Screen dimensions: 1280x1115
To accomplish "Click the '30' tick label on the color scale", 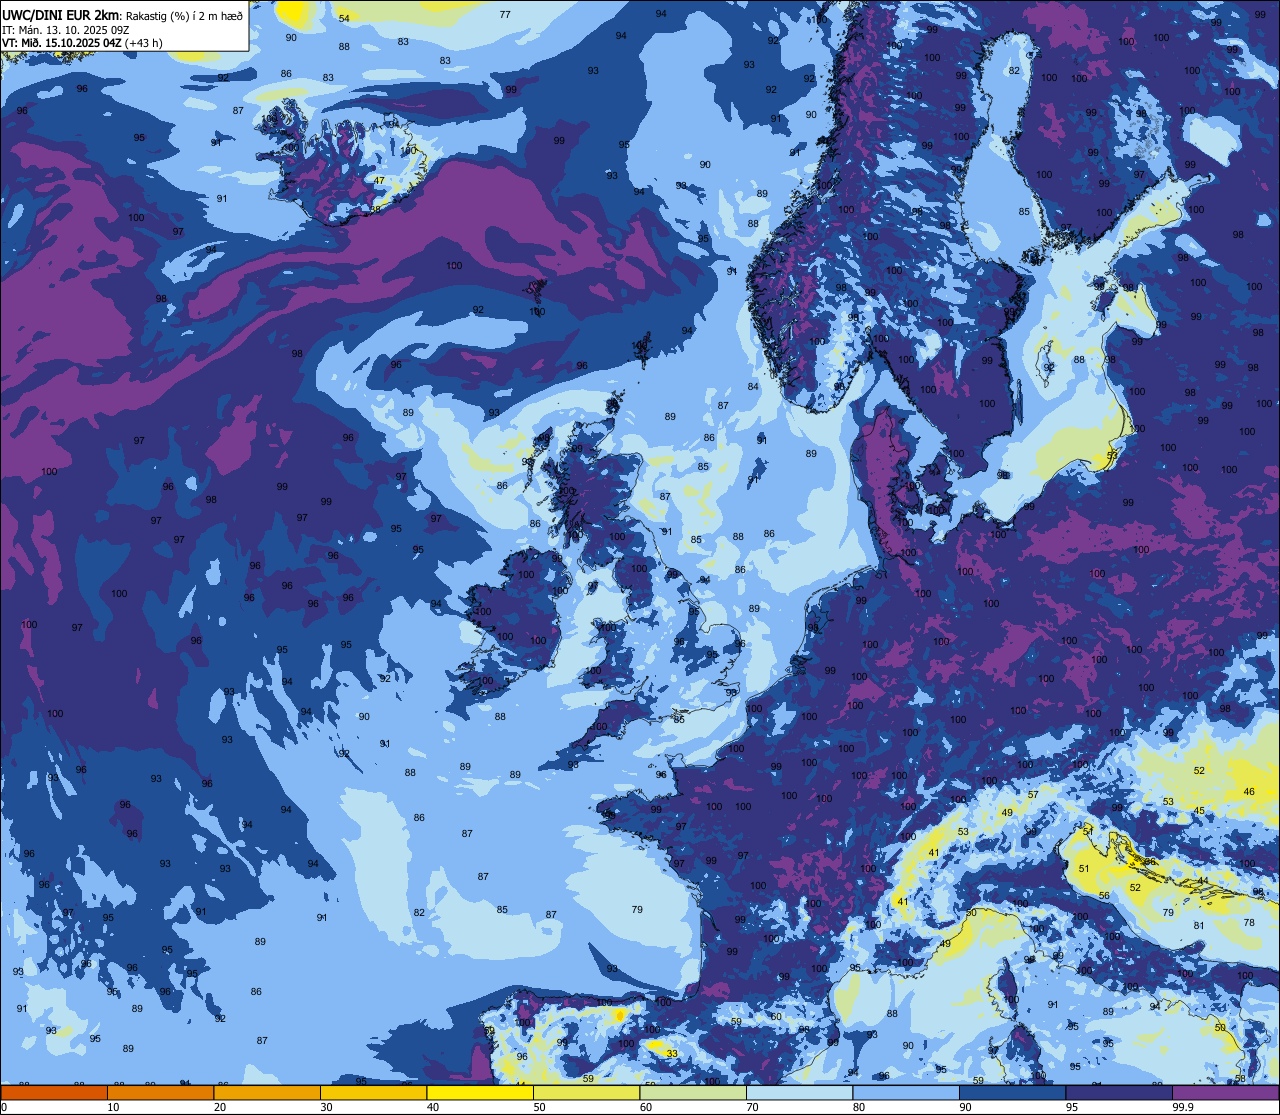I will [326, 1107].
